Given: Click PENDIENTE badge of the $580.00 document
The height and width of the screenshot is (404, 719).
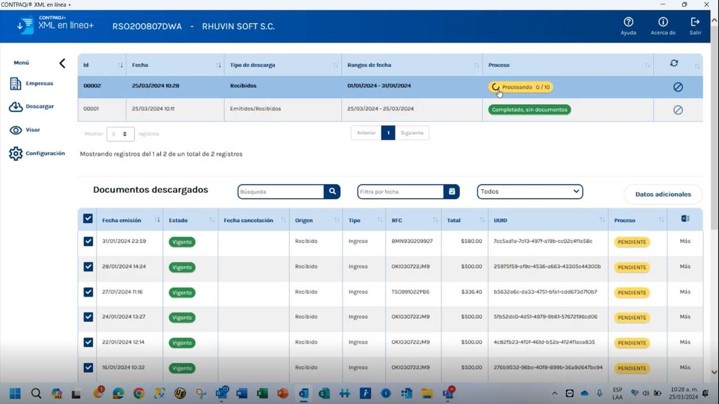Looking at the screenshot, I should tap(632, 242).
